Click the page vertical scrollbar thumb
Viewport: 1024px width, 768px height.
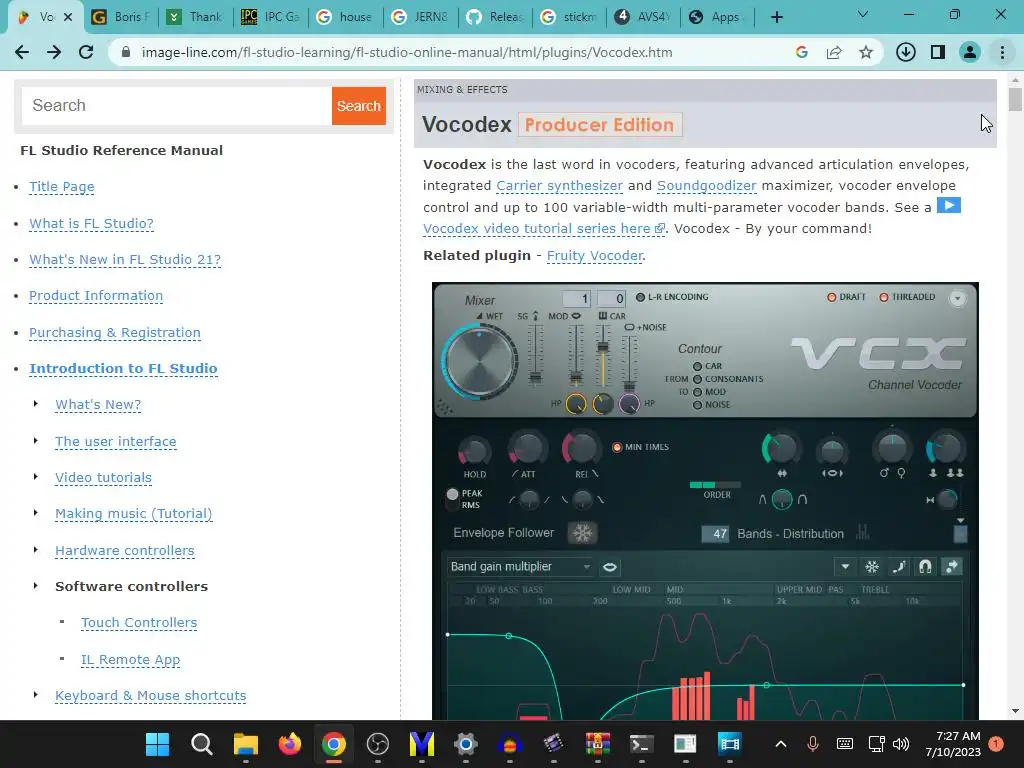1015,100
